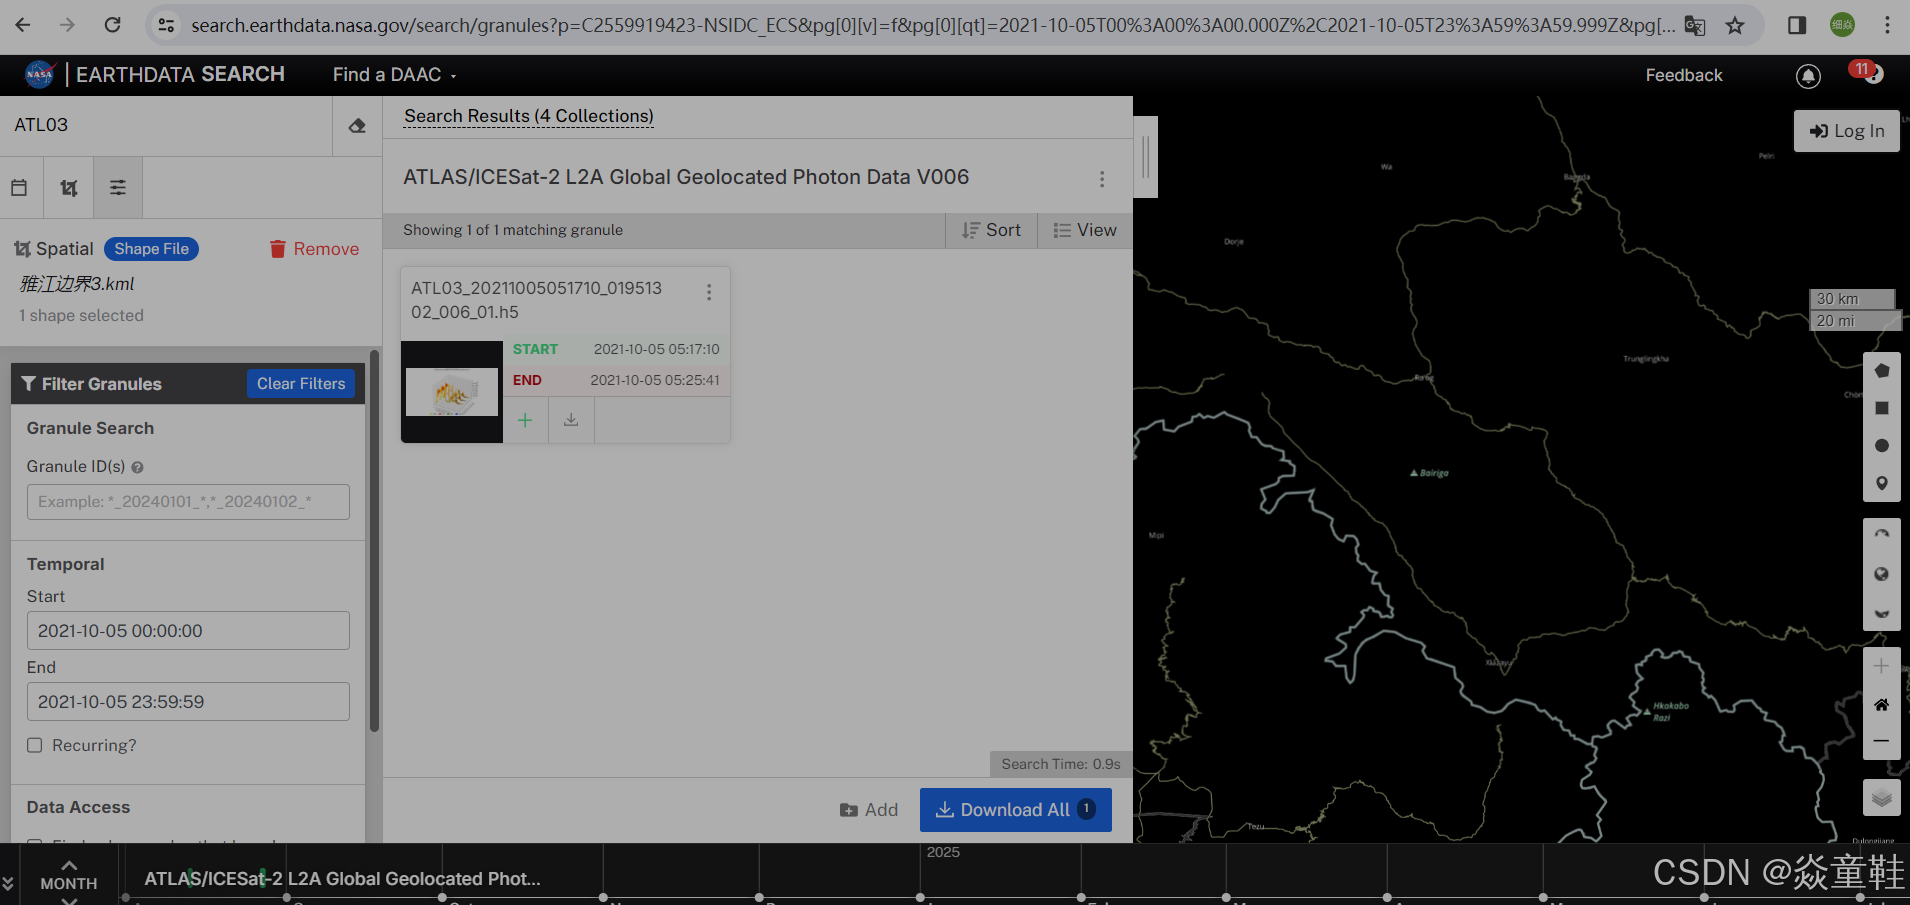The image size is (1910, 905).
Task: Click the site info icon in address bar
Action: click(x=166, y=25)
